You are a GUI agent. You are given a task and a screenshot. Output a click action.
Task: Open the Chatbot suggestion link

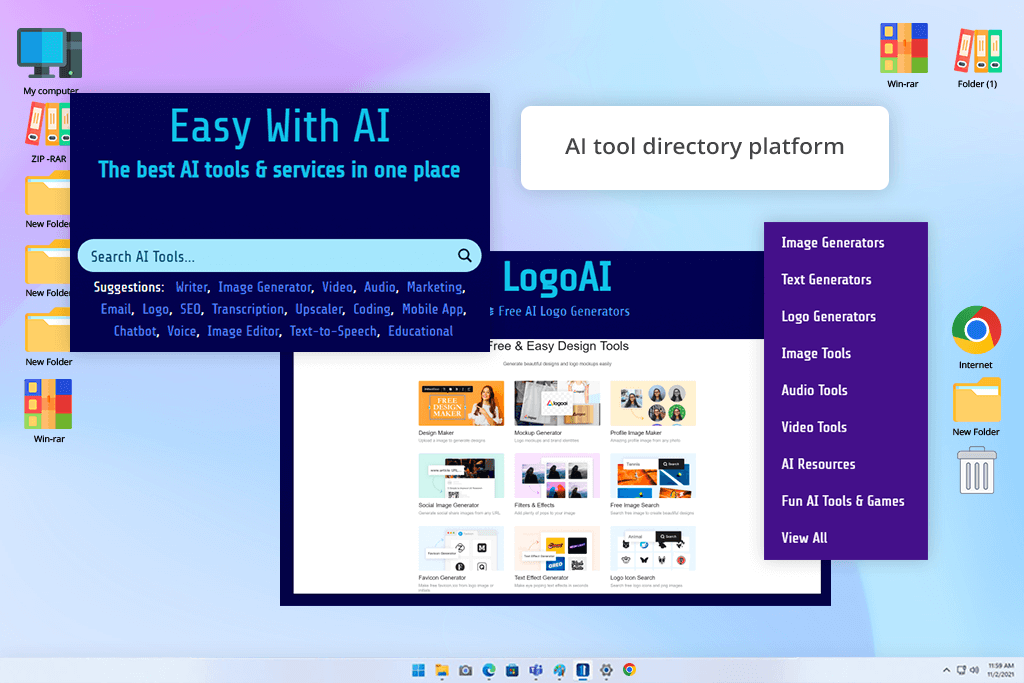[x=135, y=331]
